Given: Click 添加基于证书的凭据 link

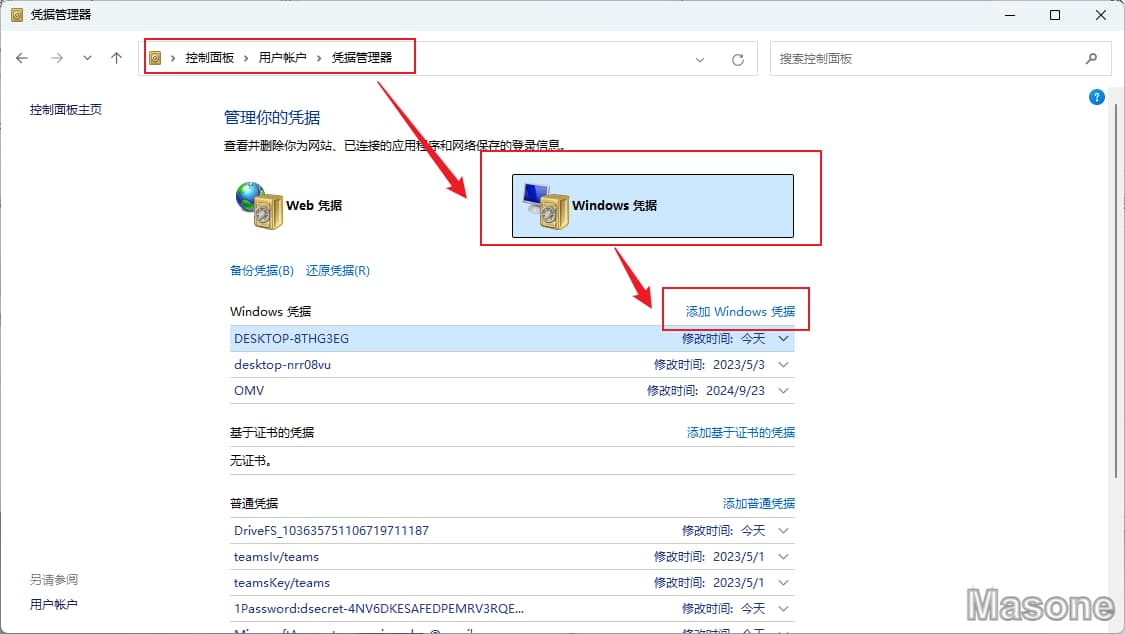Looking at the screenshot, I should tap(740, 432).
